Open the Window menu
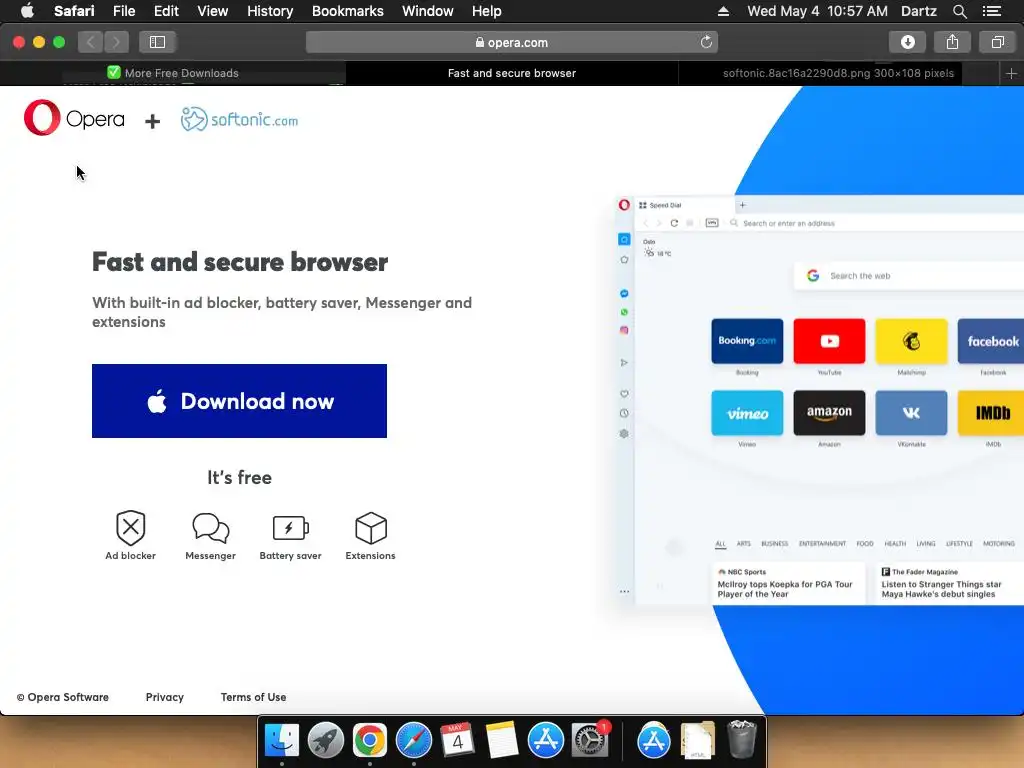 pos(428,11)
